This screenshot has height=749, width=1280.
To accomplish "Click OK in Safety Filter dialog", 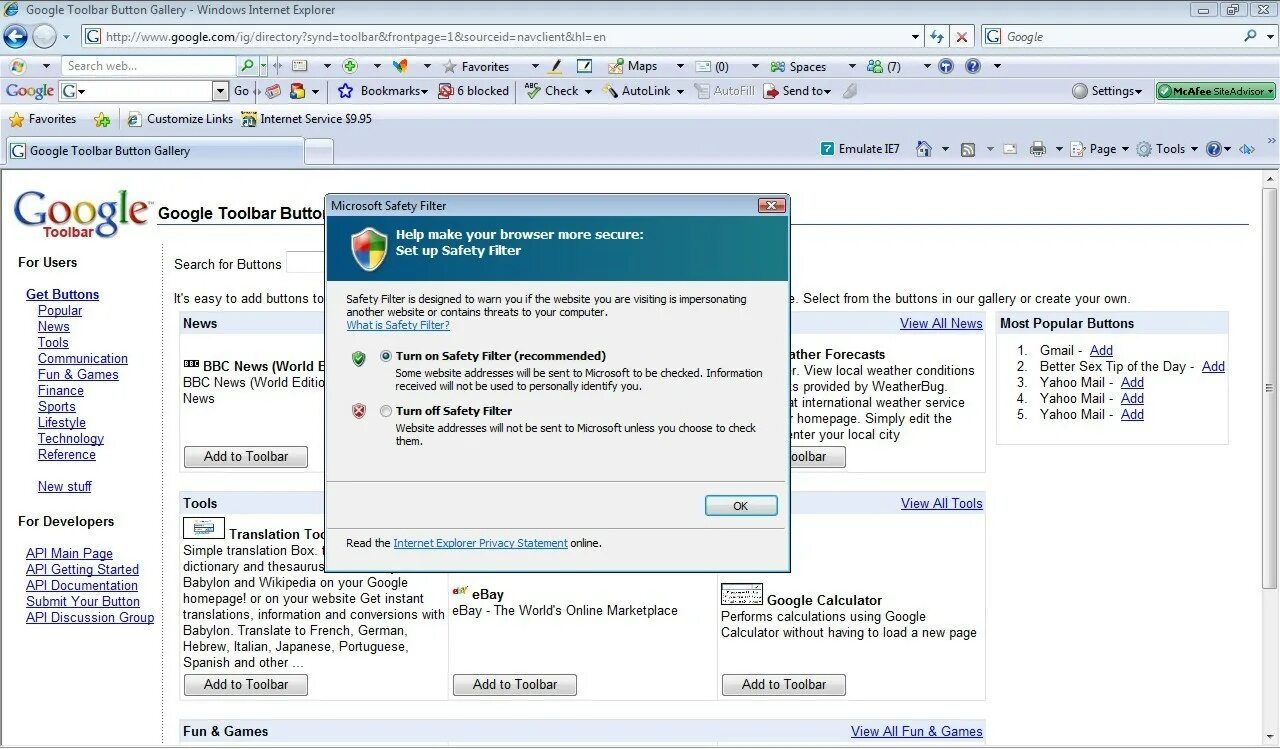I will [741, 506].
